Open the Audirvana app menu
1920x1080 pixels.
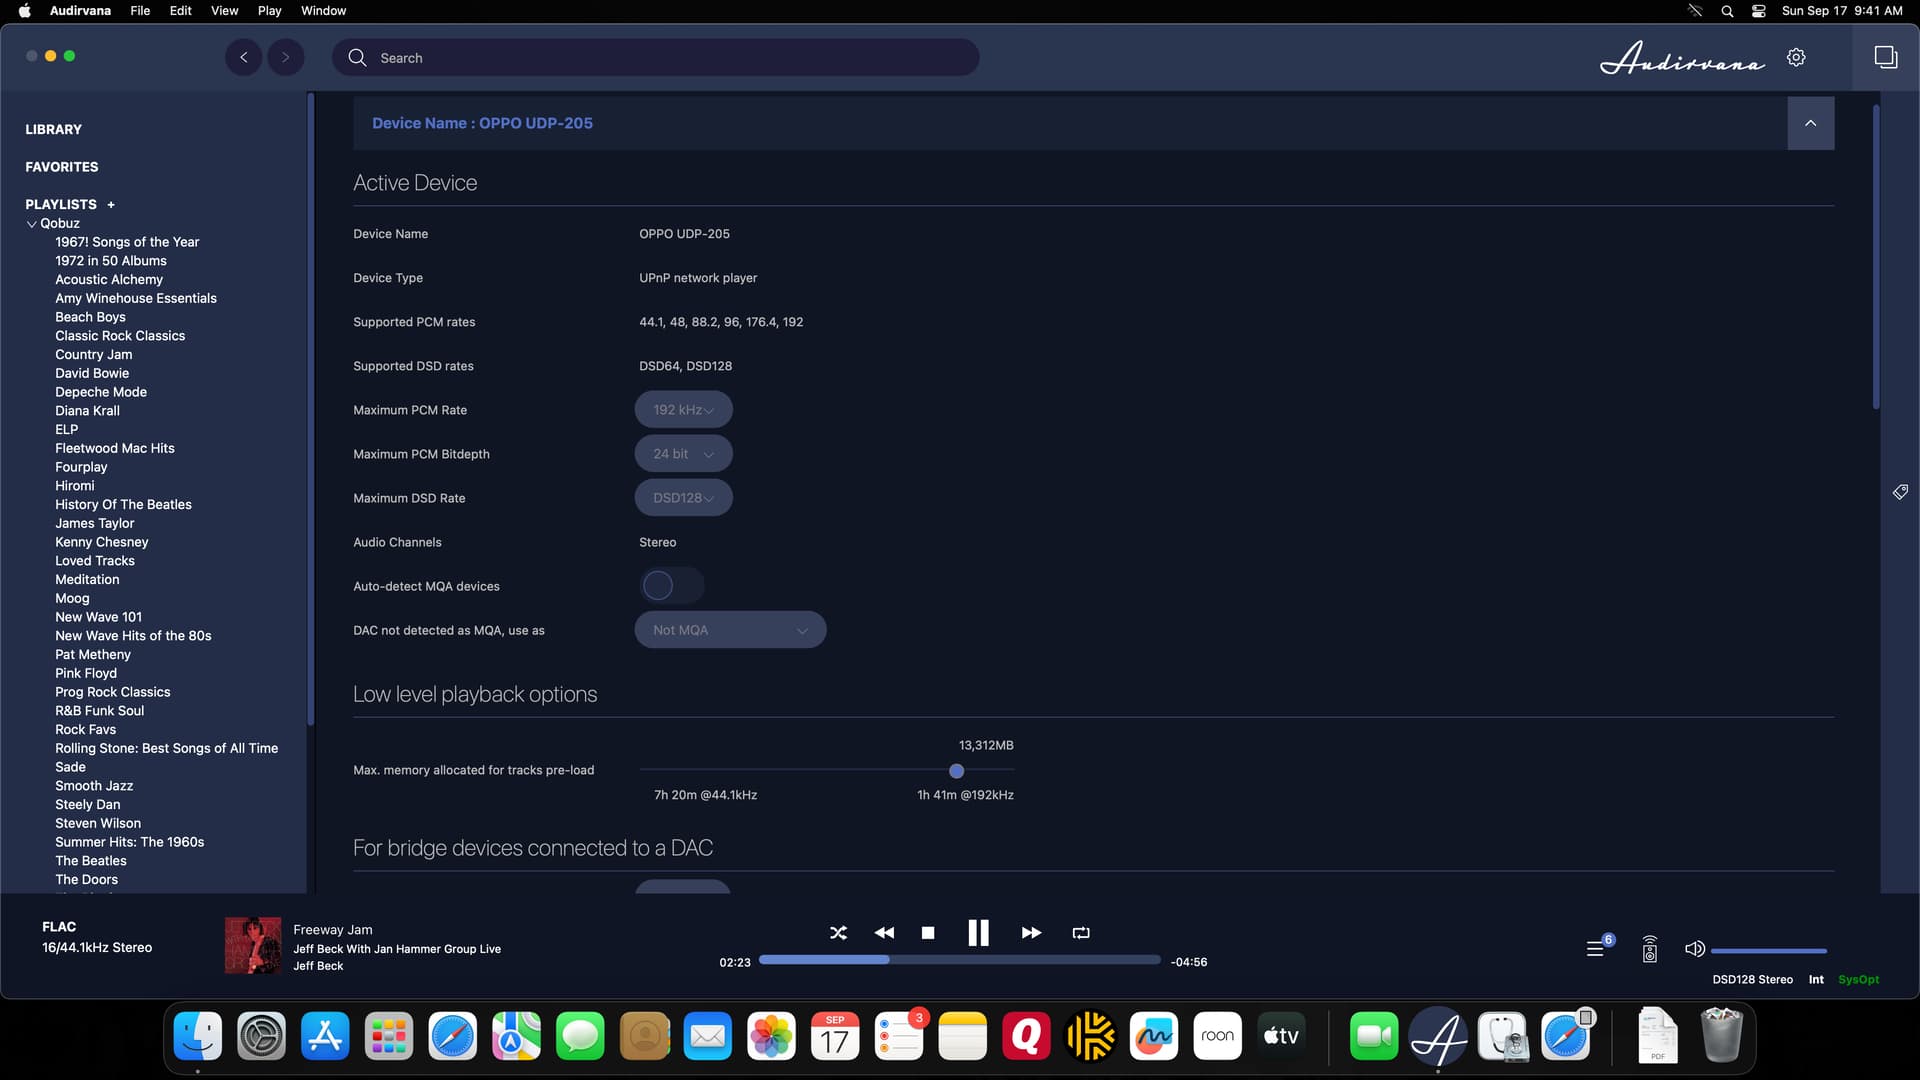[x=80, y=11]
